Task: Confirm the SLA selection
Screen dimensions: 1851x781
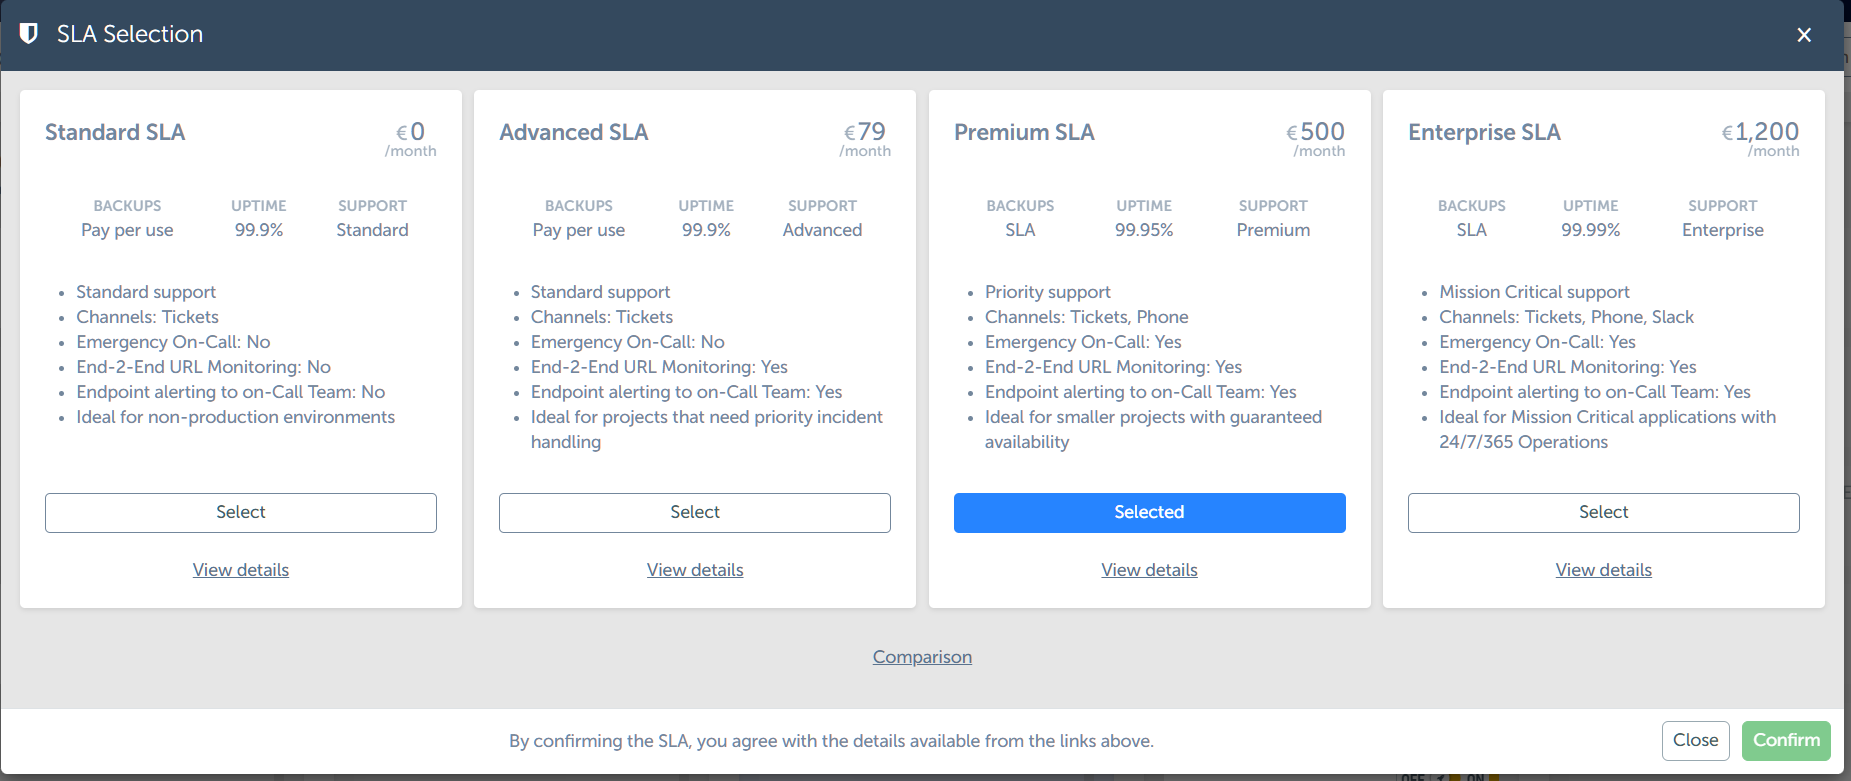Action: tap(1786, 740)
